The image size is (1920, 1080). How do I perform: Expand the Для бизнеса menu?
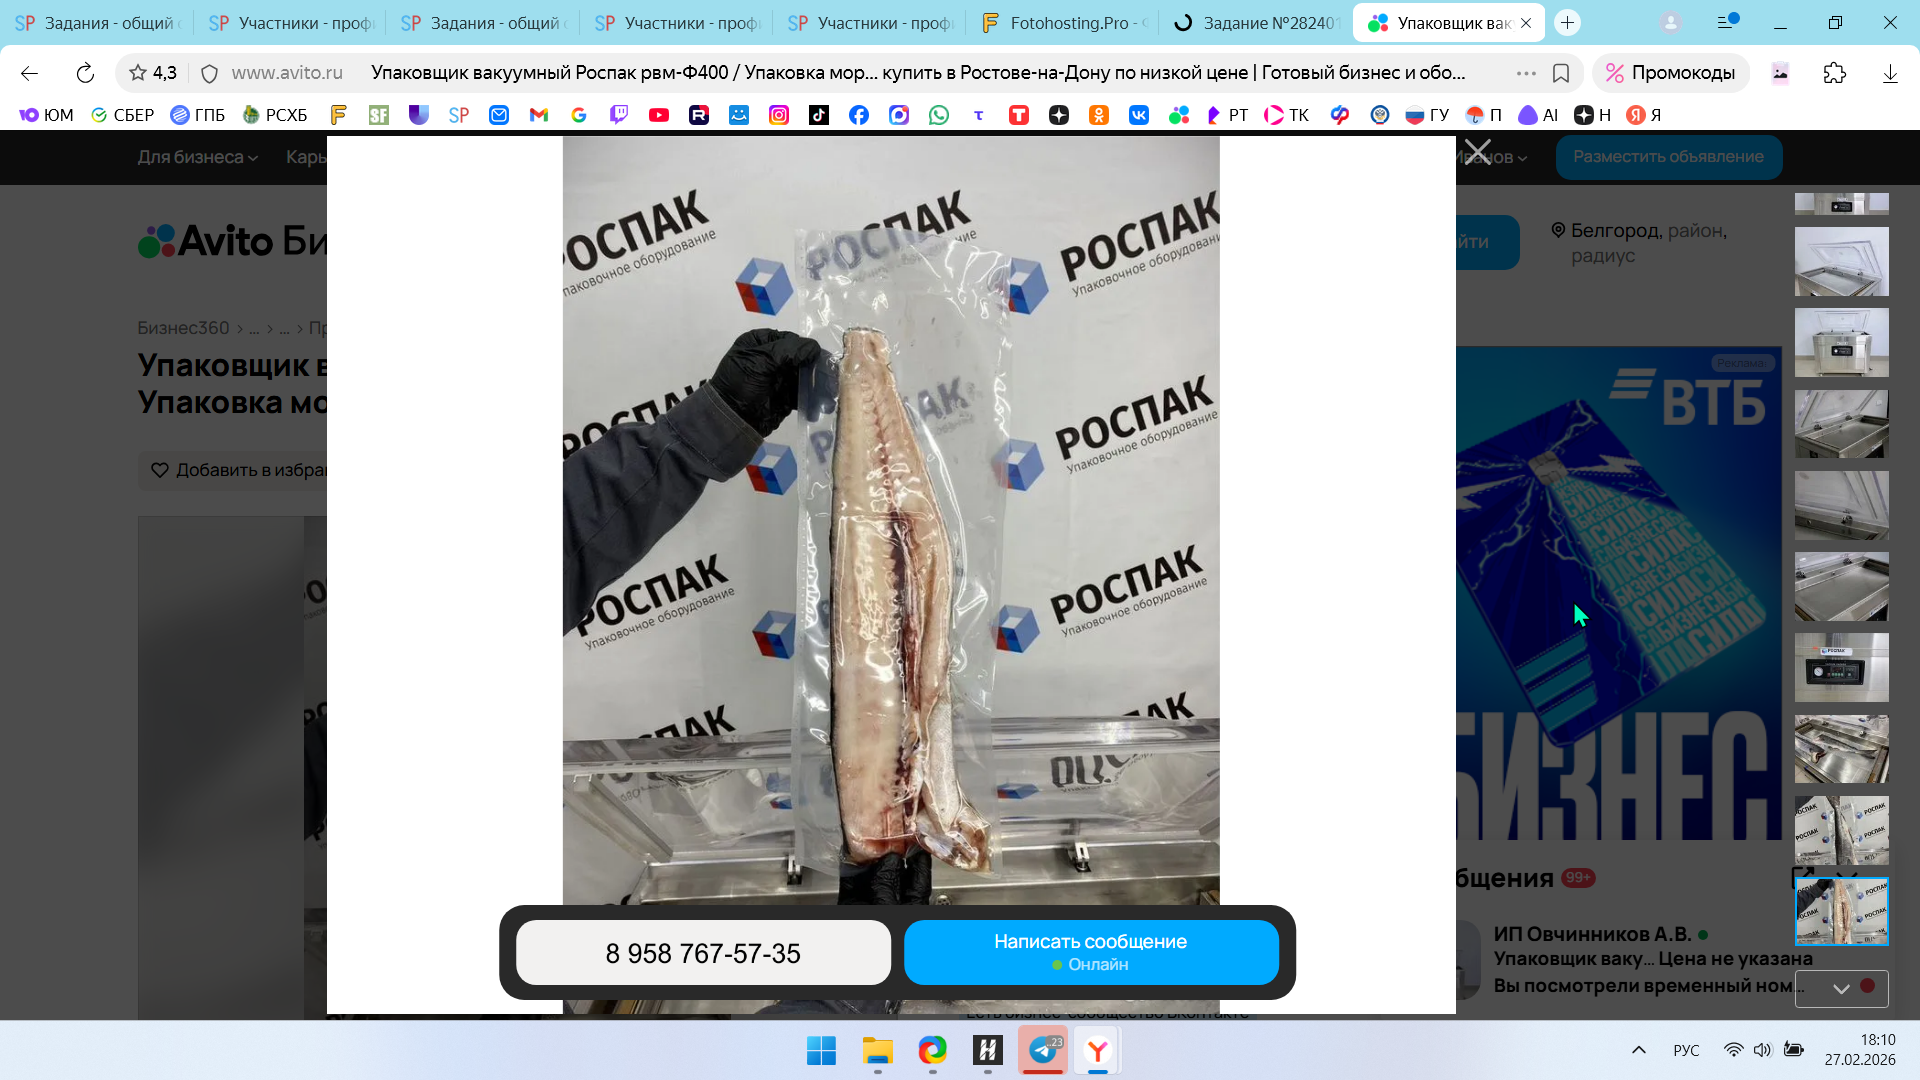pos(197,157)
